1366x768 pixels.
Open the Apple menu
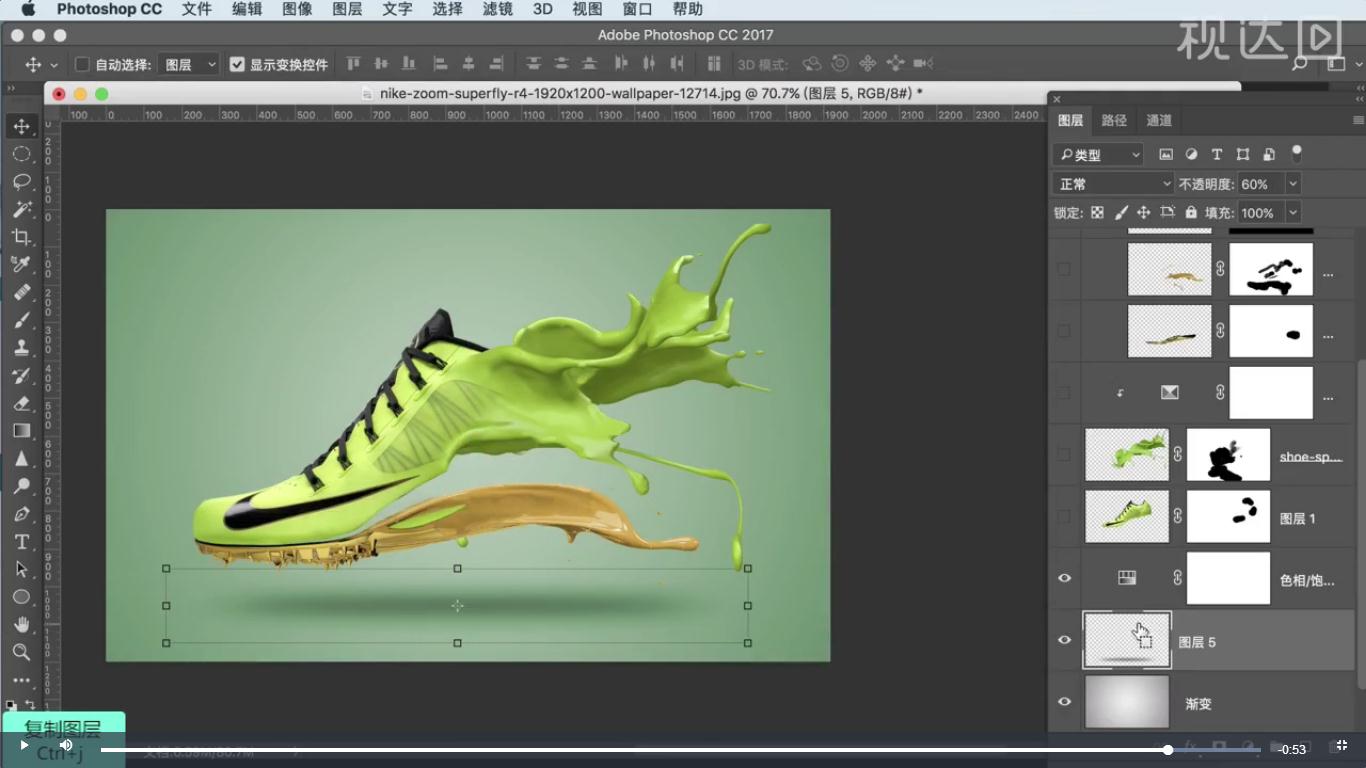(27, 9)
